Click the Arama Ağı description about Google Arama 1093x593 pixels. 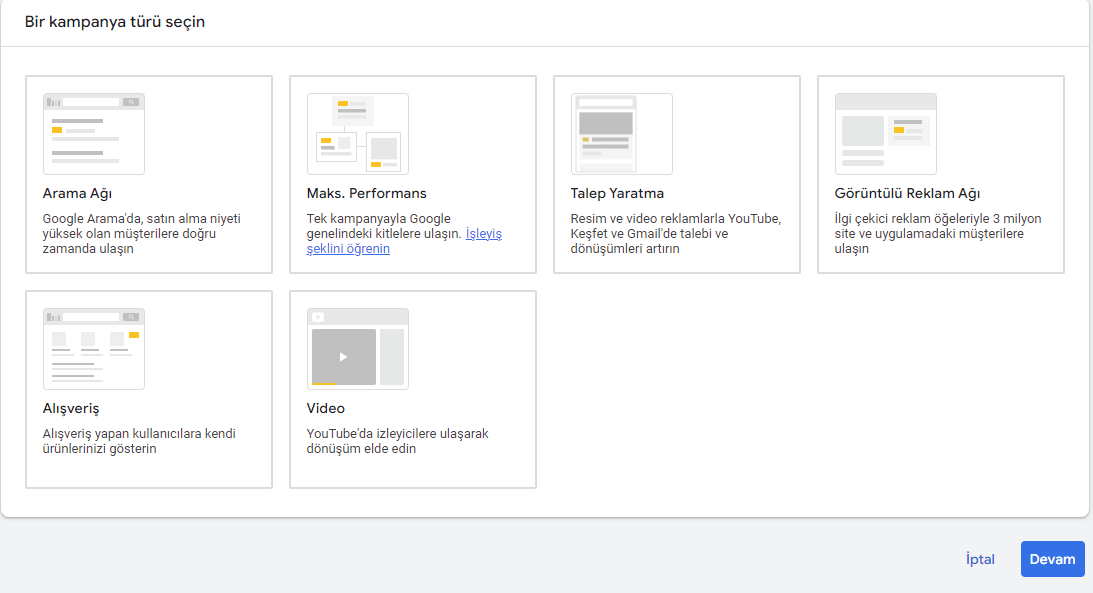141,234
